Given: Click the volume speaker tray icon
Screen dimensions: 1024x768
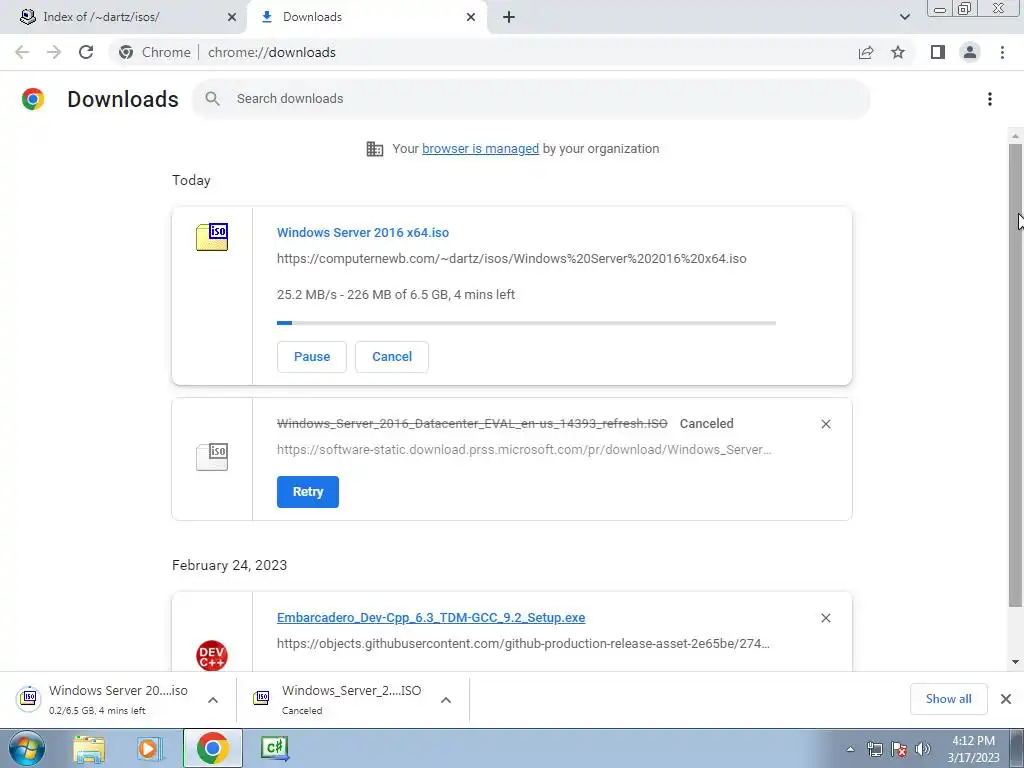Looking at the screenshot, I should (923, 749).
